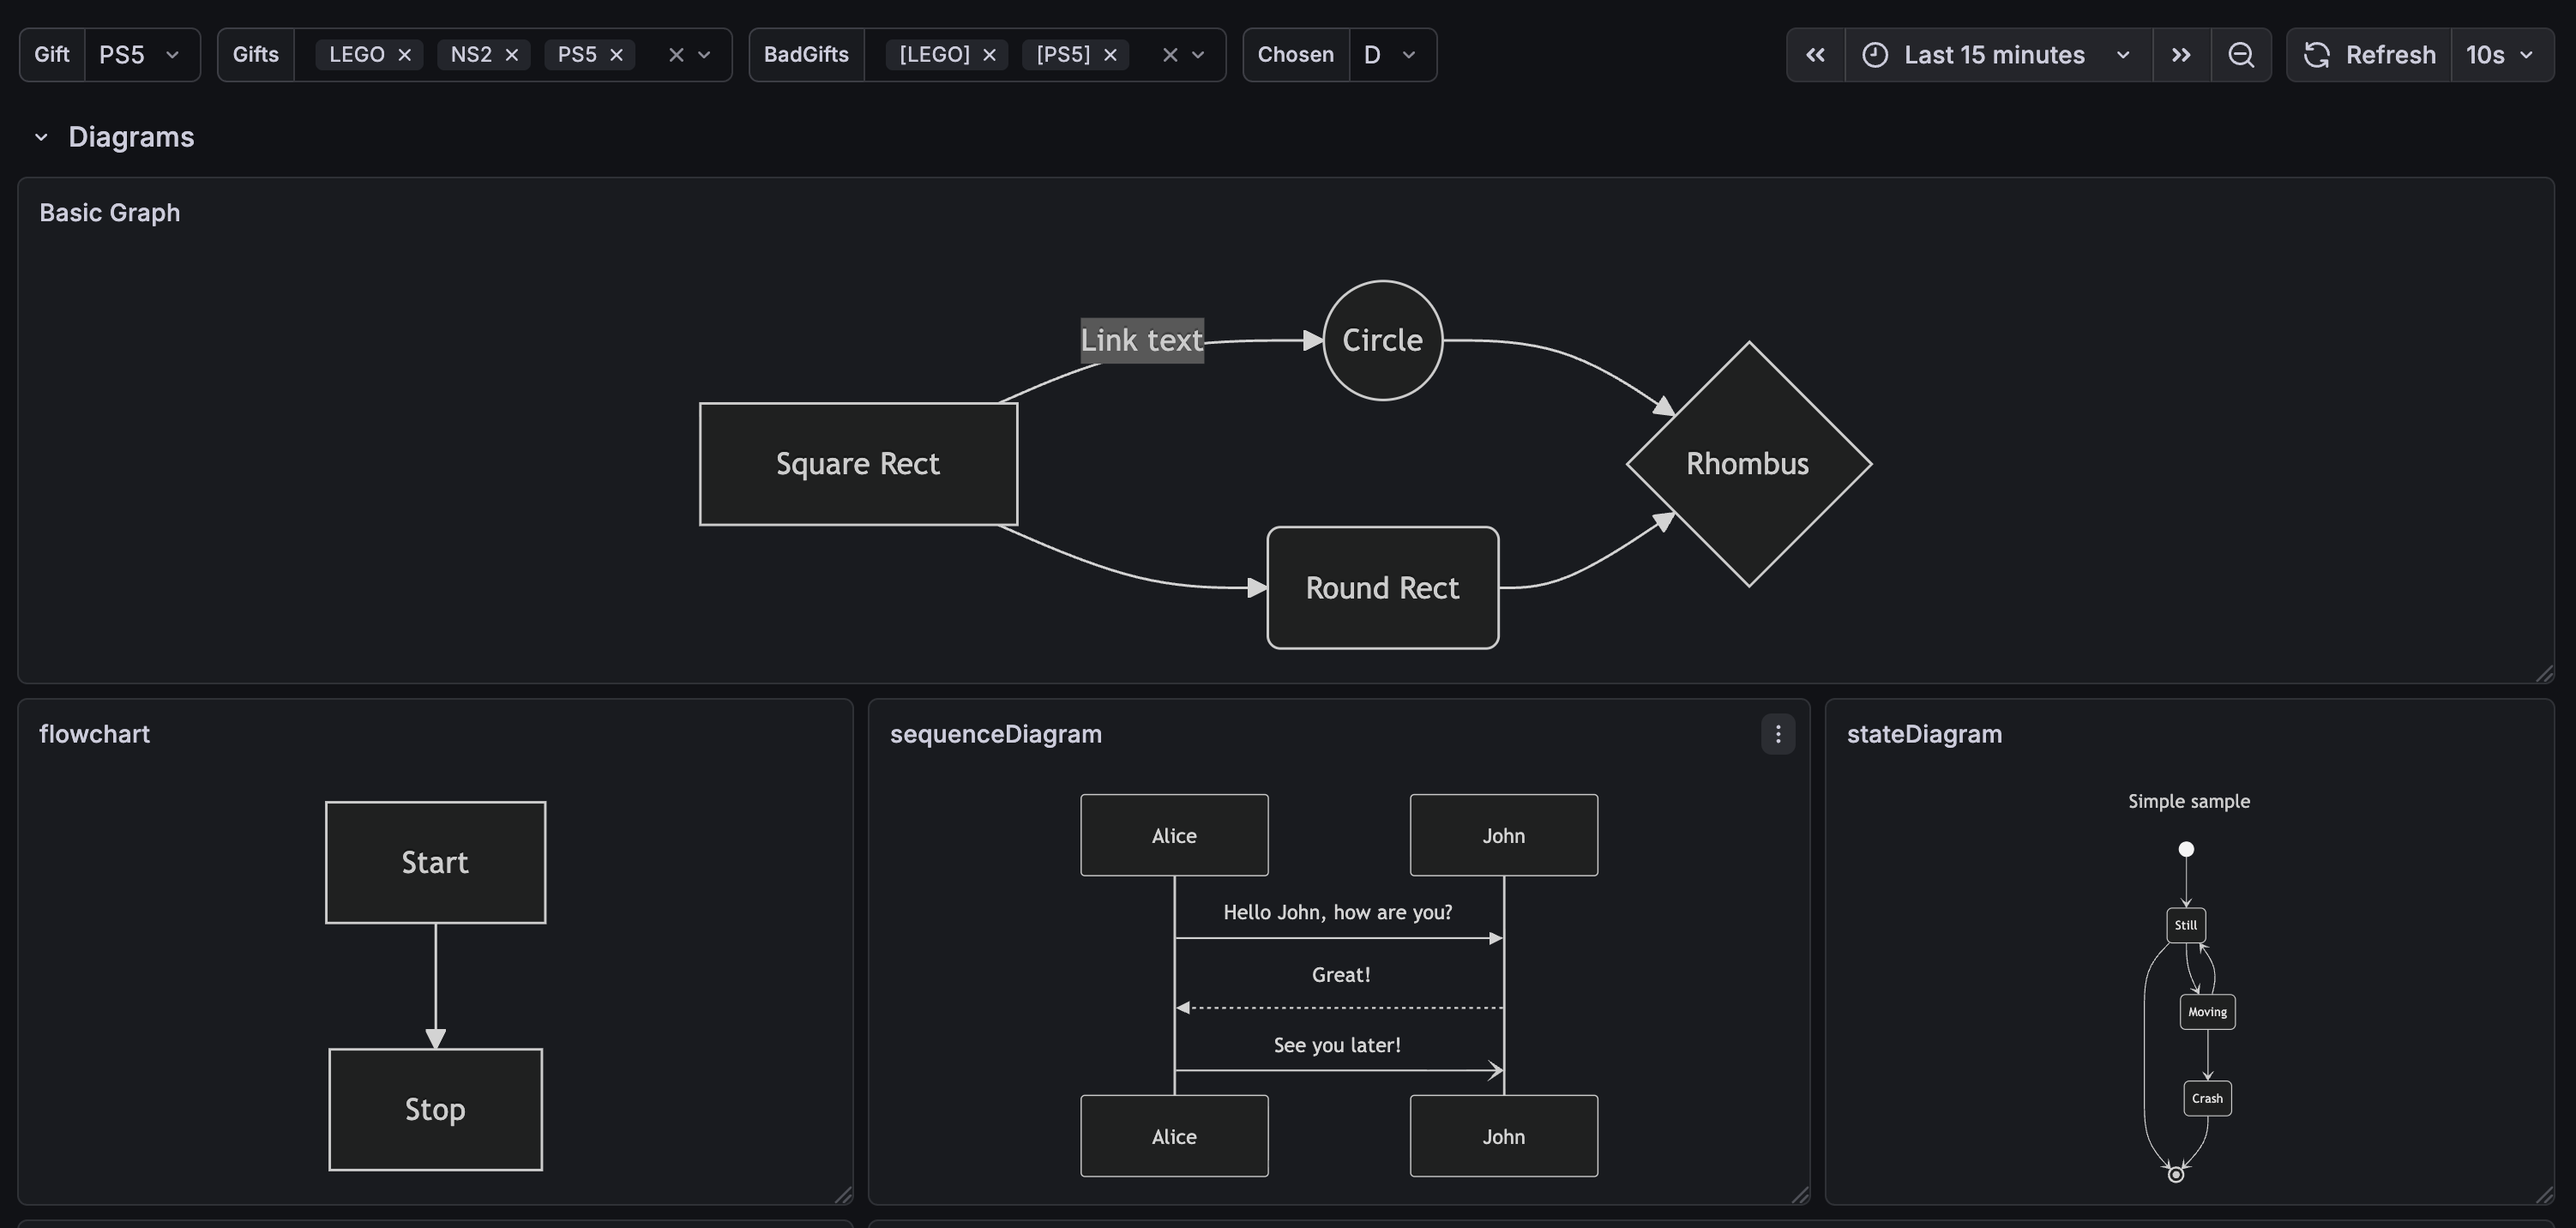Click the refresh icon beside the Refresh label

(x=2317, y=55)
